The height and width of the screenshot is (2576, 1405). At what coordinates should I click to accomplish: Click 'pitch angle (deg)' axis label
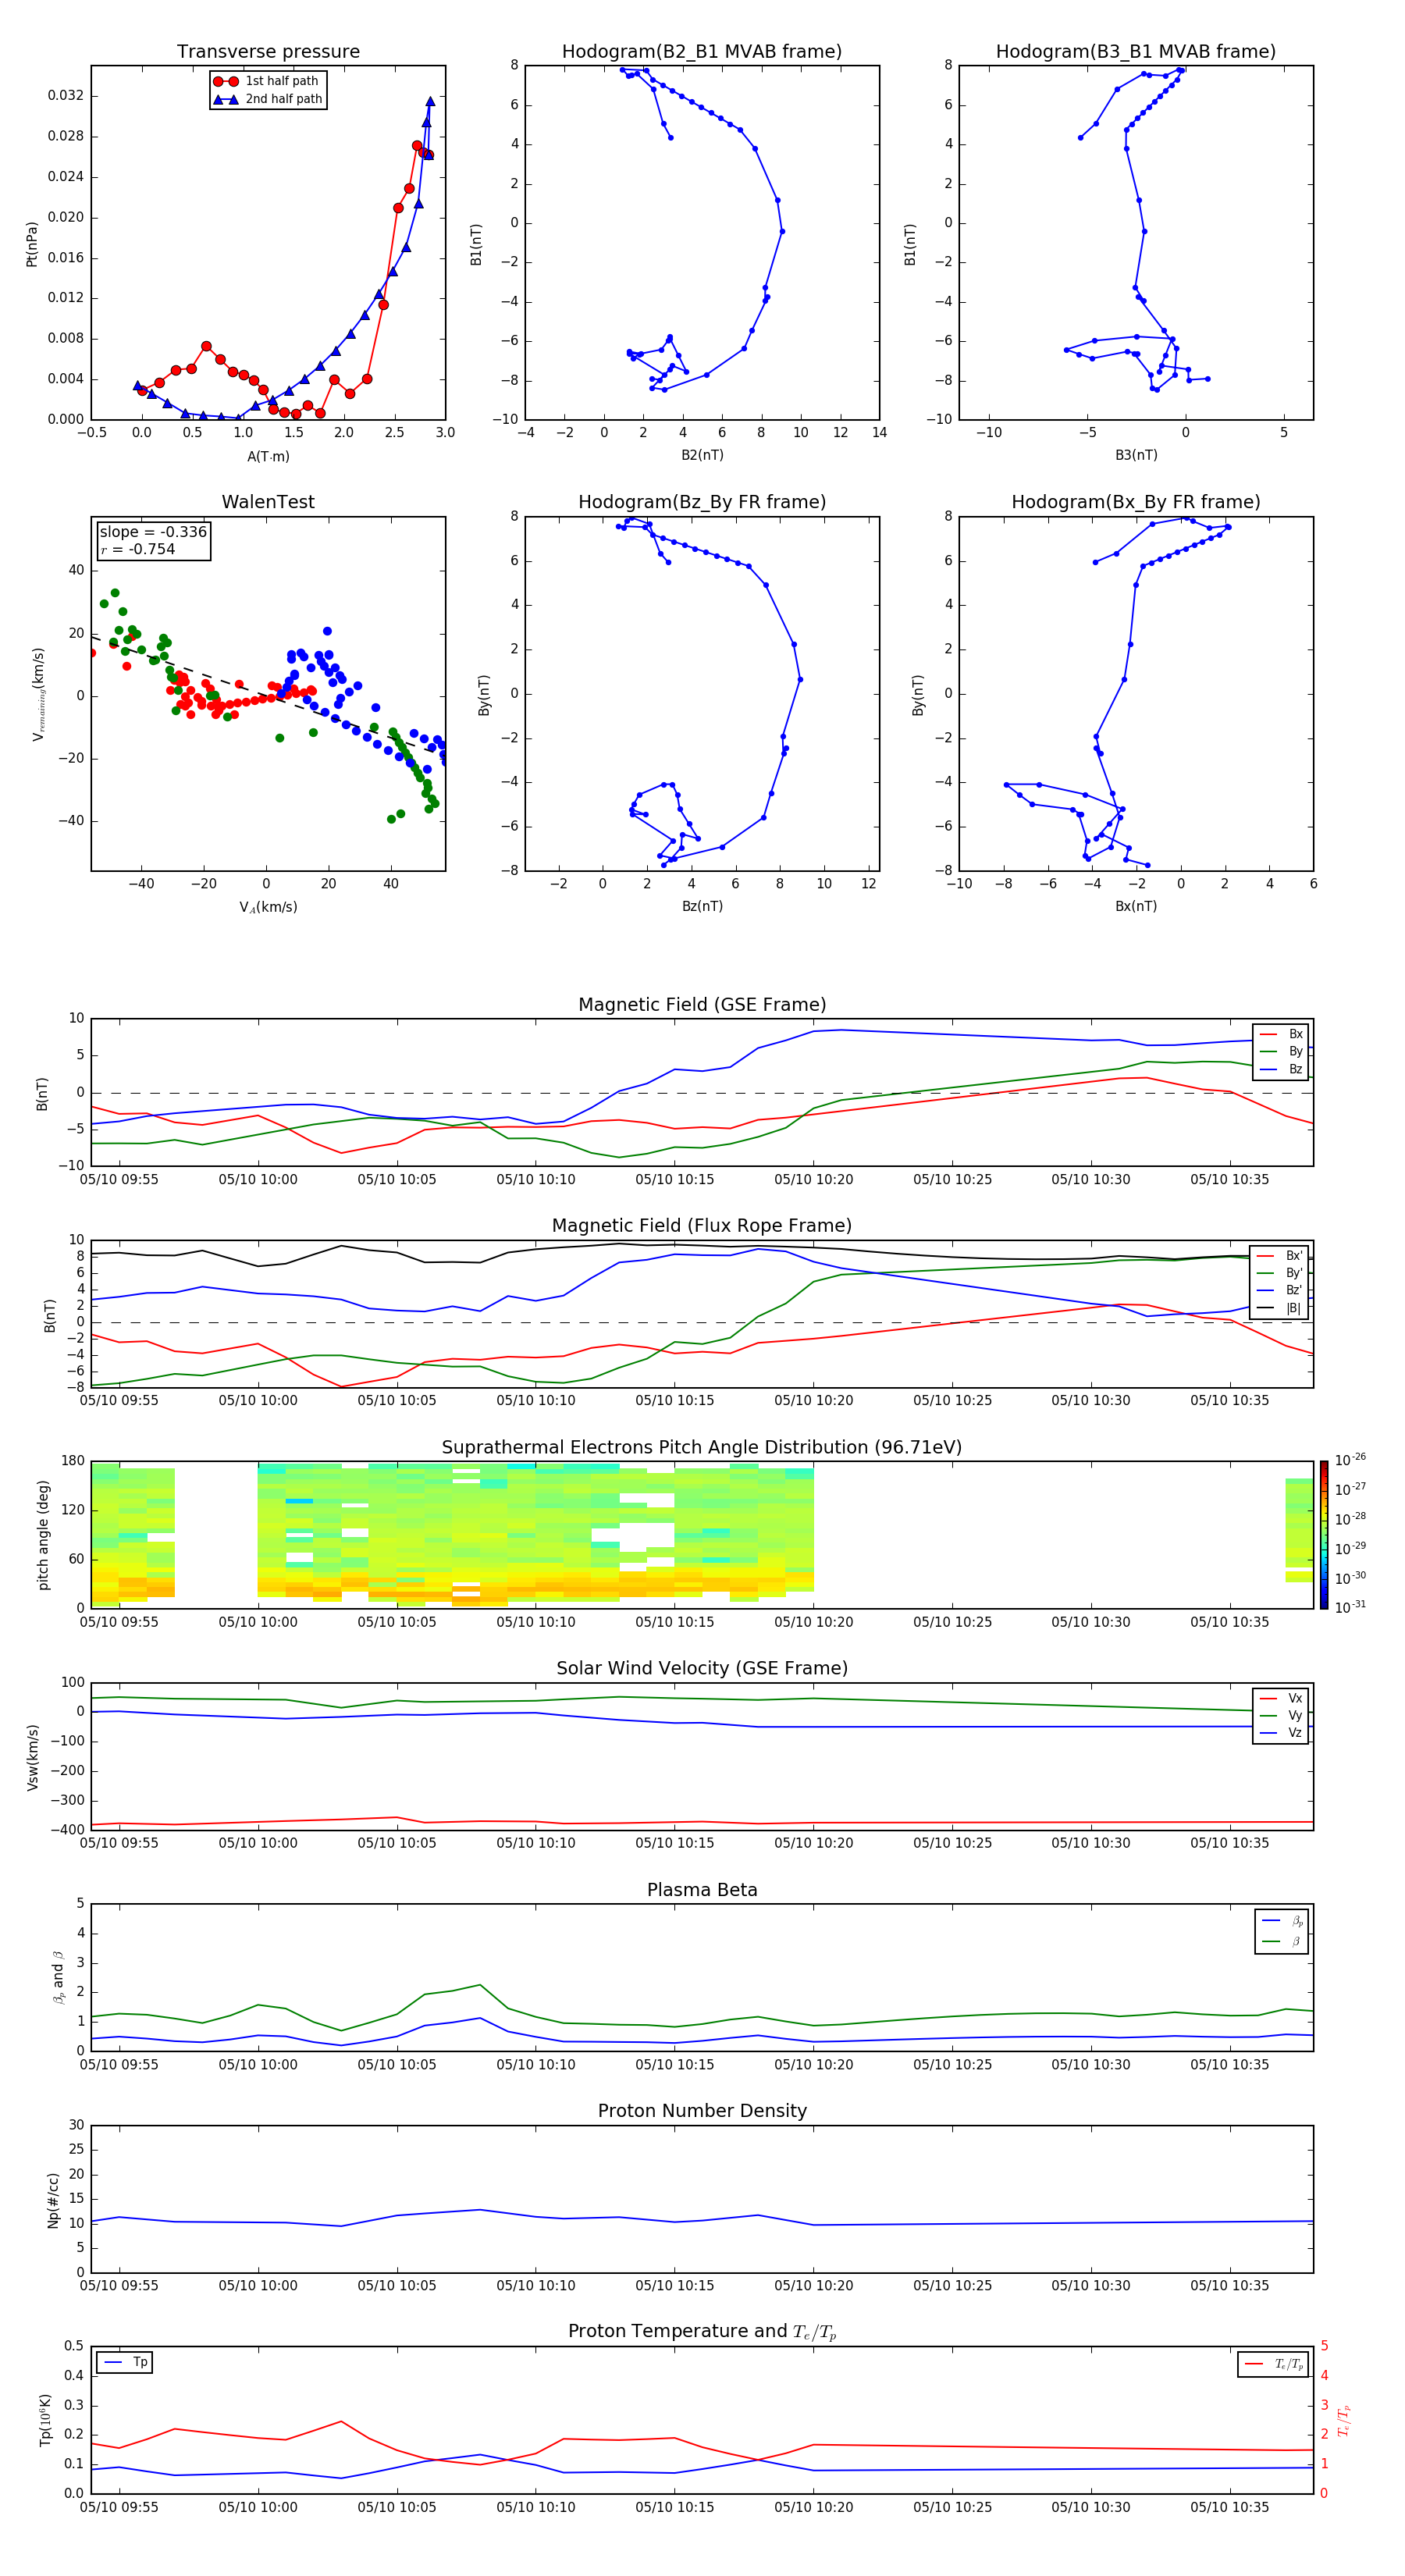[x=43, y=1535]
